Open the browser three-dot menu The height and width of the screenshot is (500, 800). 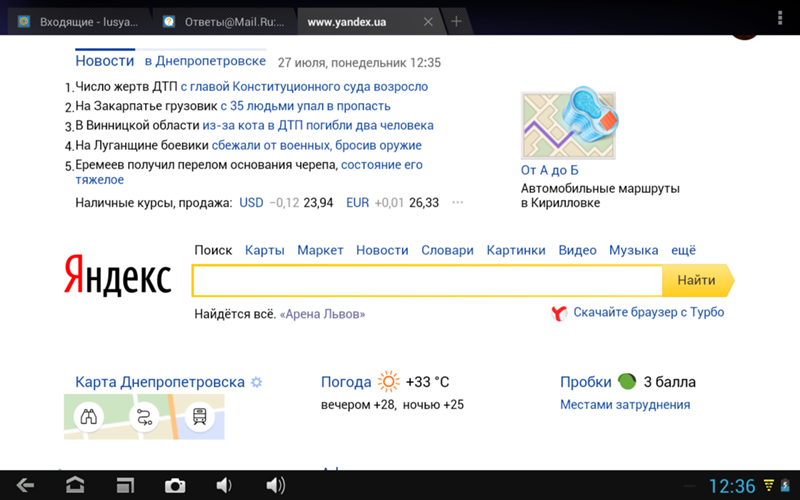pyautogui.click(x=780, y=18)
